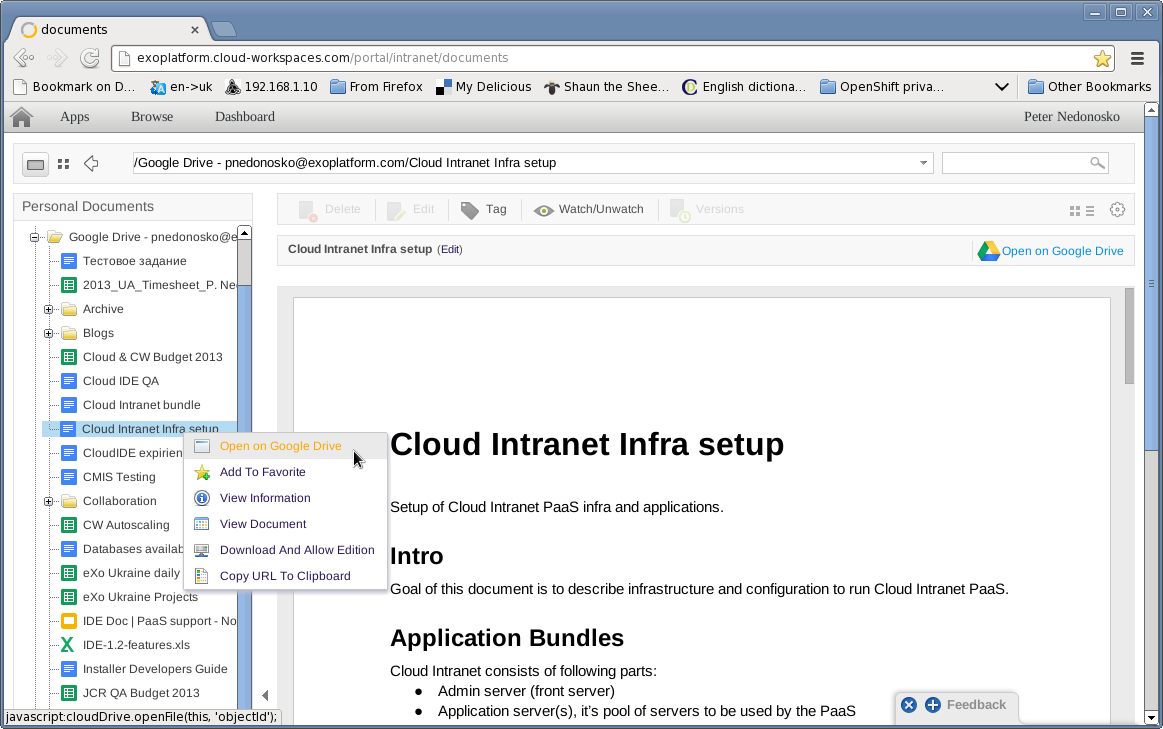This screenshot has height=729, width=1163.
Task: Click the Tag toolbar icon
Action: click(x=470, y=211)
